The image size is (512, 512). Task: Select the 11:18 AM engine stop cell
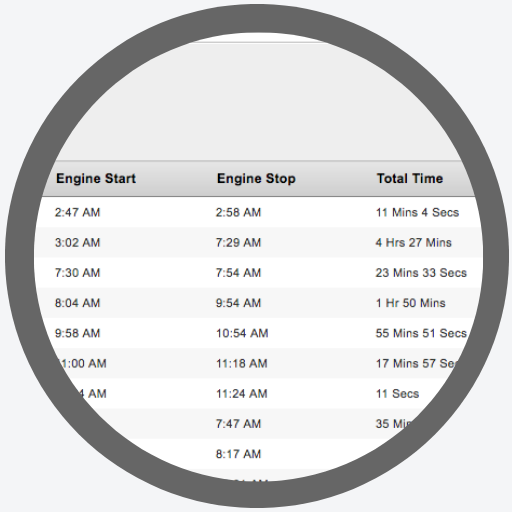(242, 363)
